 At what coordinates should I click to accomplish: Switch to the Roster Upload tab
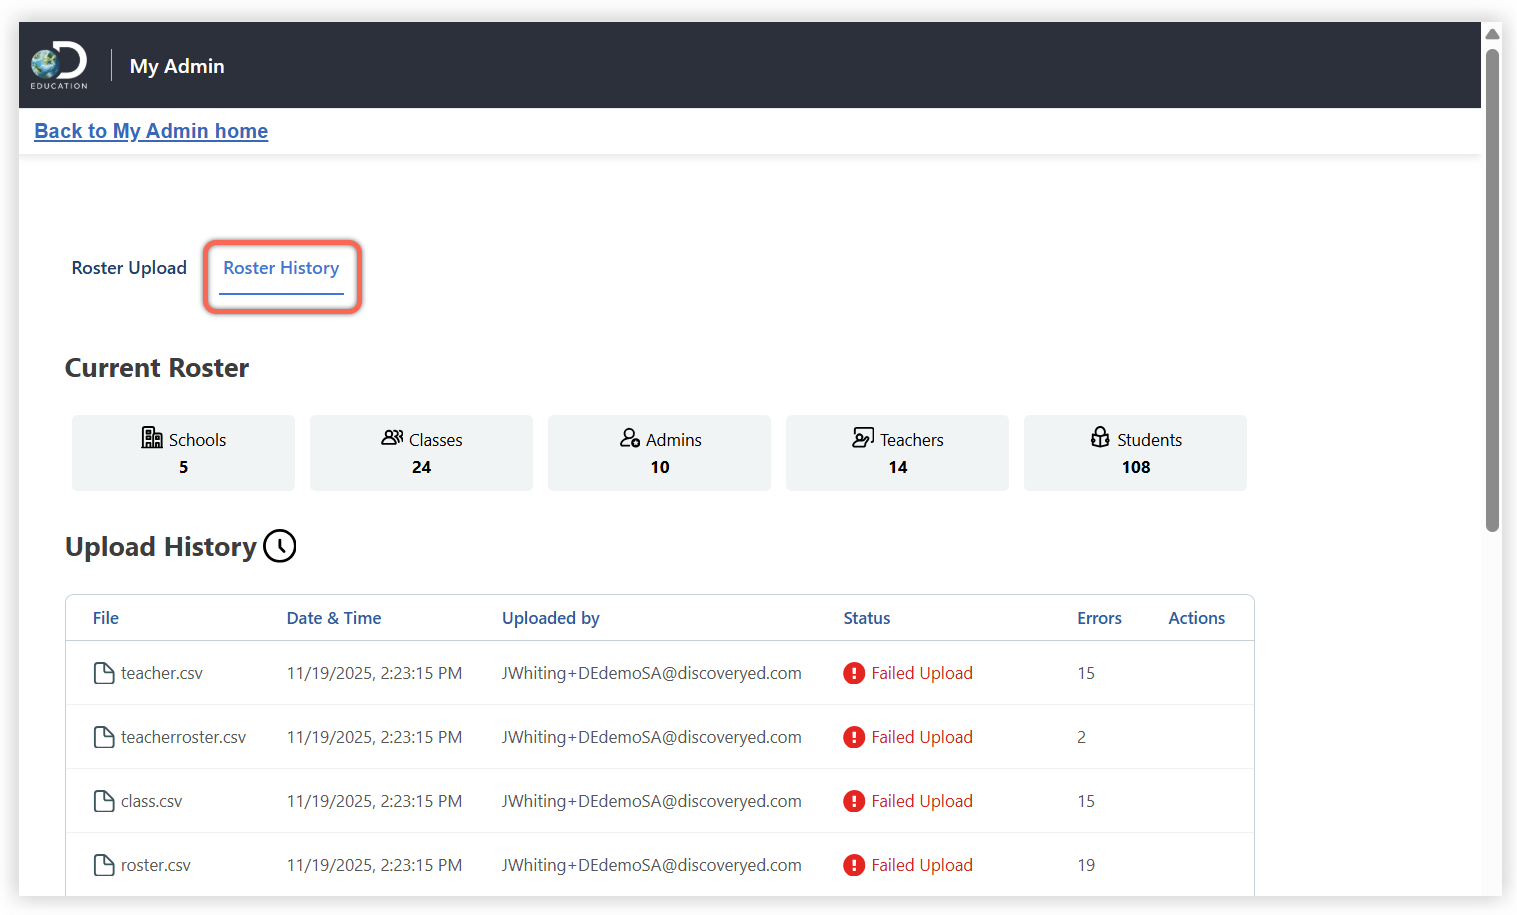pyautogui.click(x=129, y=268)
